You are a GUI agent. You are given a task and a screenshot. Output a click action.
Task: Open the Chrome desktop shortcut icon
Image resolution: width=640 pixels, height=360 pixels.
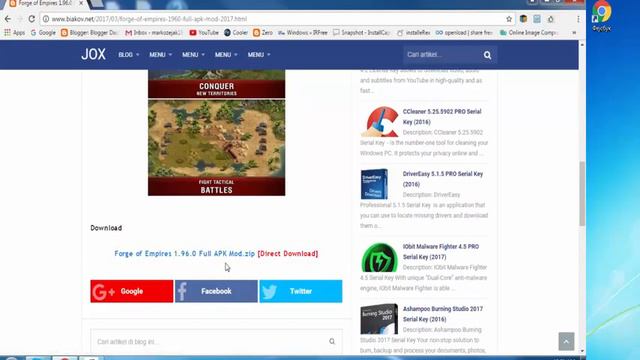point(602,16)
